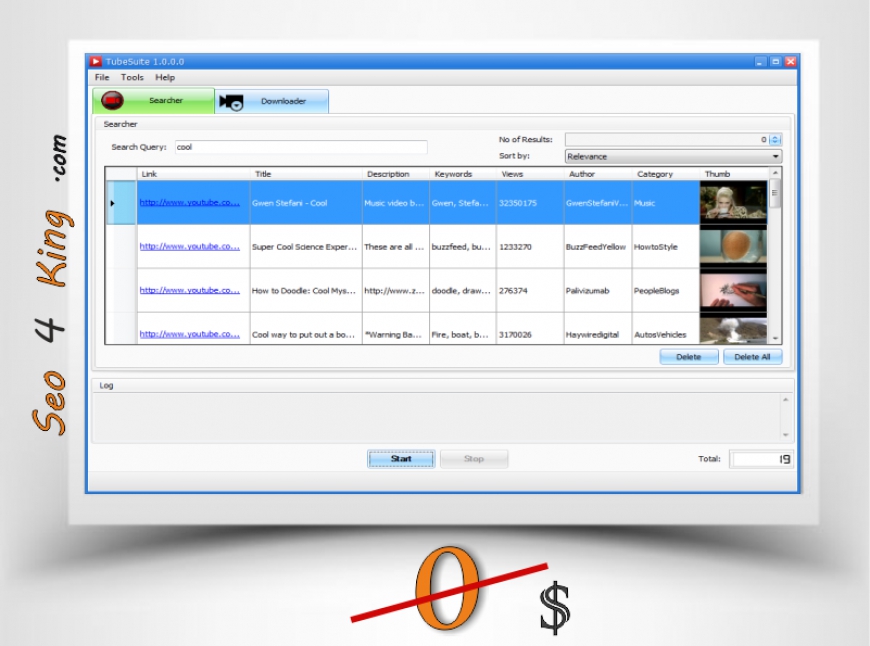Viewport: 870px width, 646px height.
Task: Click the keywords cell 'buzzfeed, bu...'
Action: point(463,246)
